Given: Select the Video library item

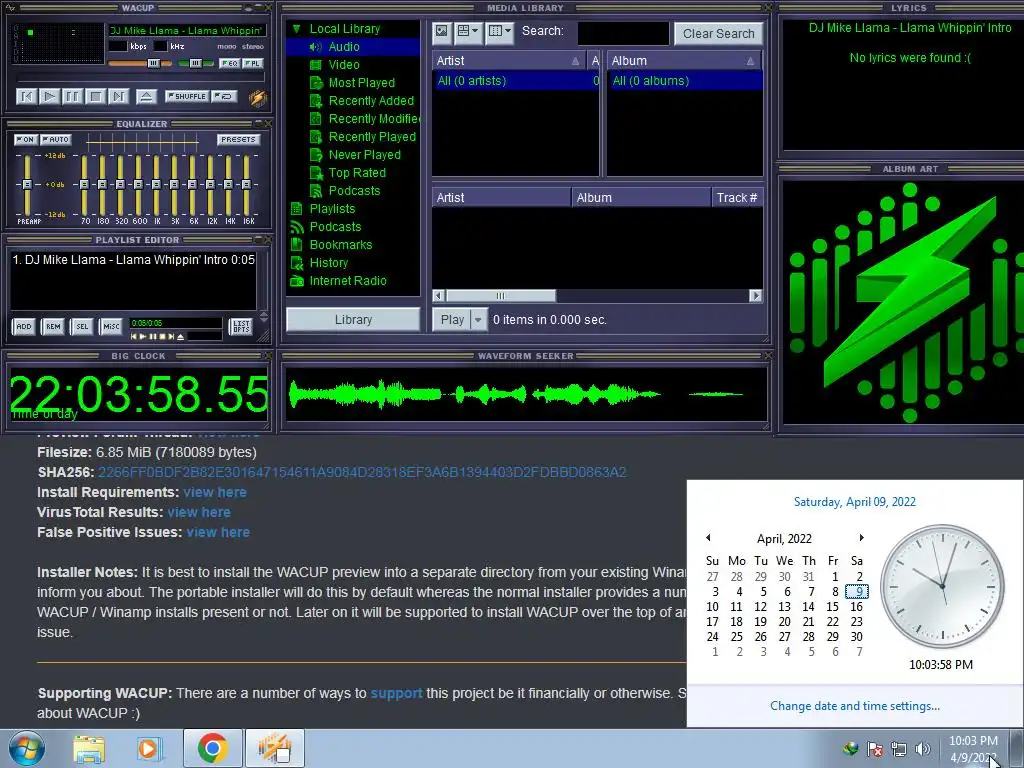Looking at the screenshot, I should 344,65.
